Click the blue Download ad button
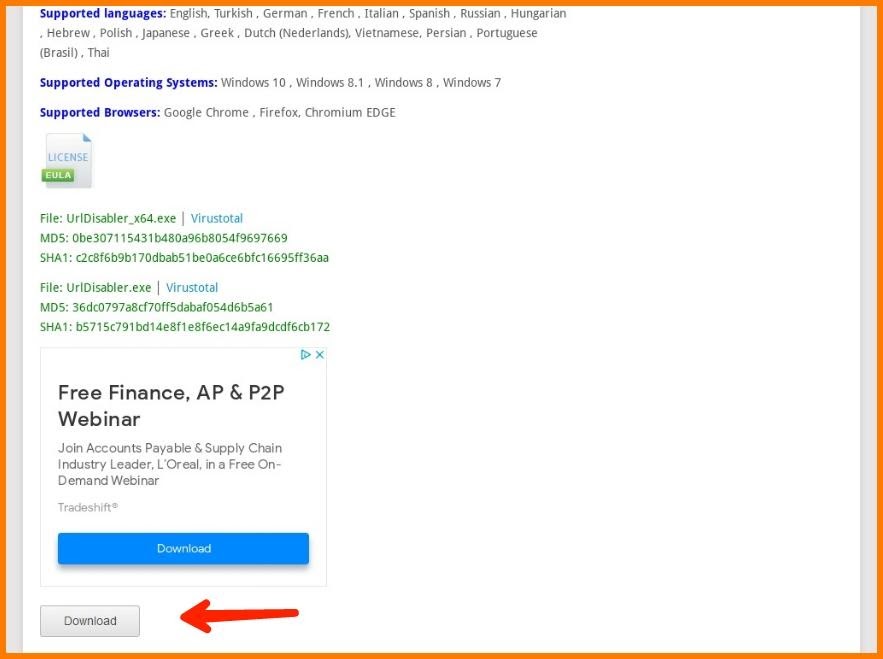Image resolution: width=883 pixels, height=659 pixels. (x=183, y=548)
